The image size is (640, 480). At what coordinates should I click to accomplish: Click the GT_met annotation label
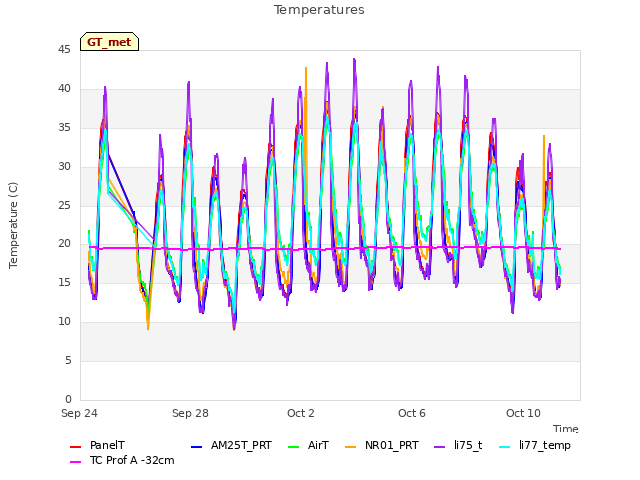(109, 42)
